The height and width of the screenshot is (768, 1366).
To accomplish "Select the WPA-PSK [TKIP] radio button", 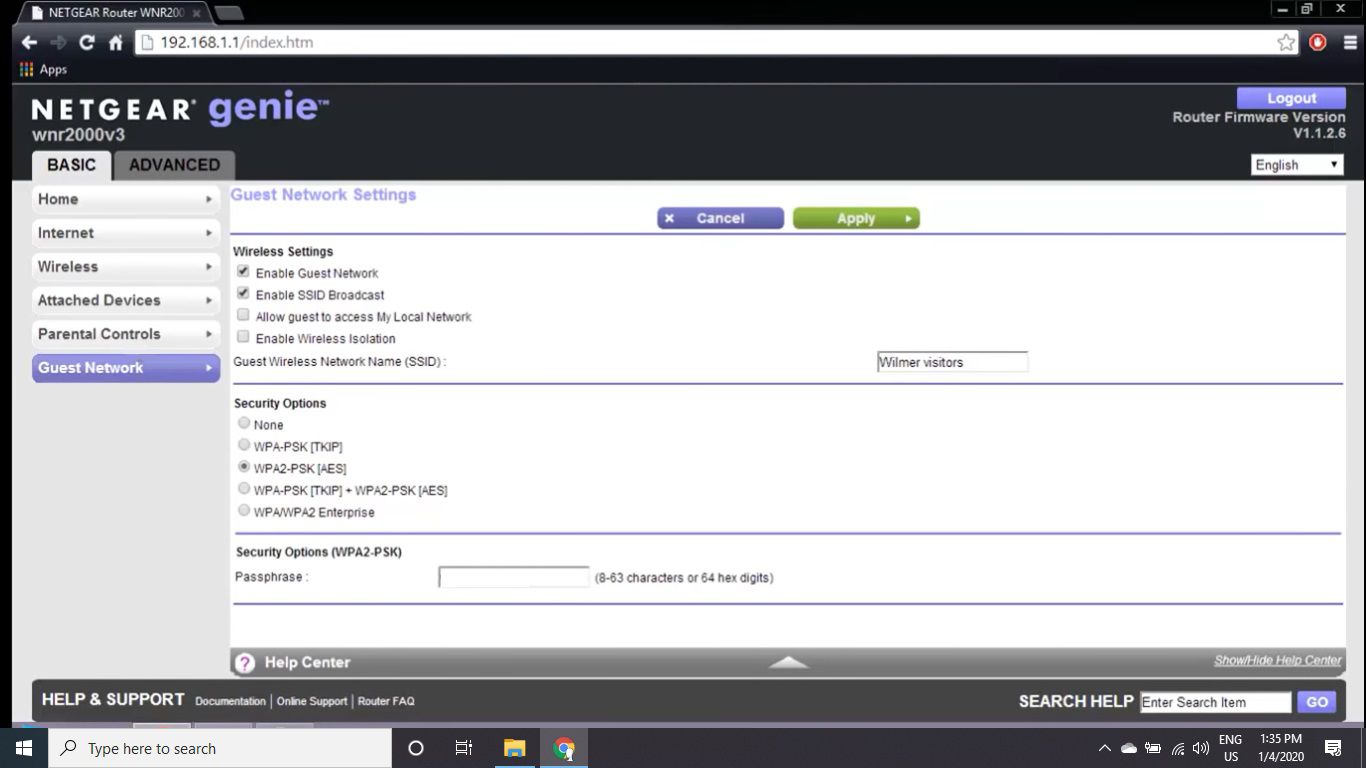I will point(244,446).
